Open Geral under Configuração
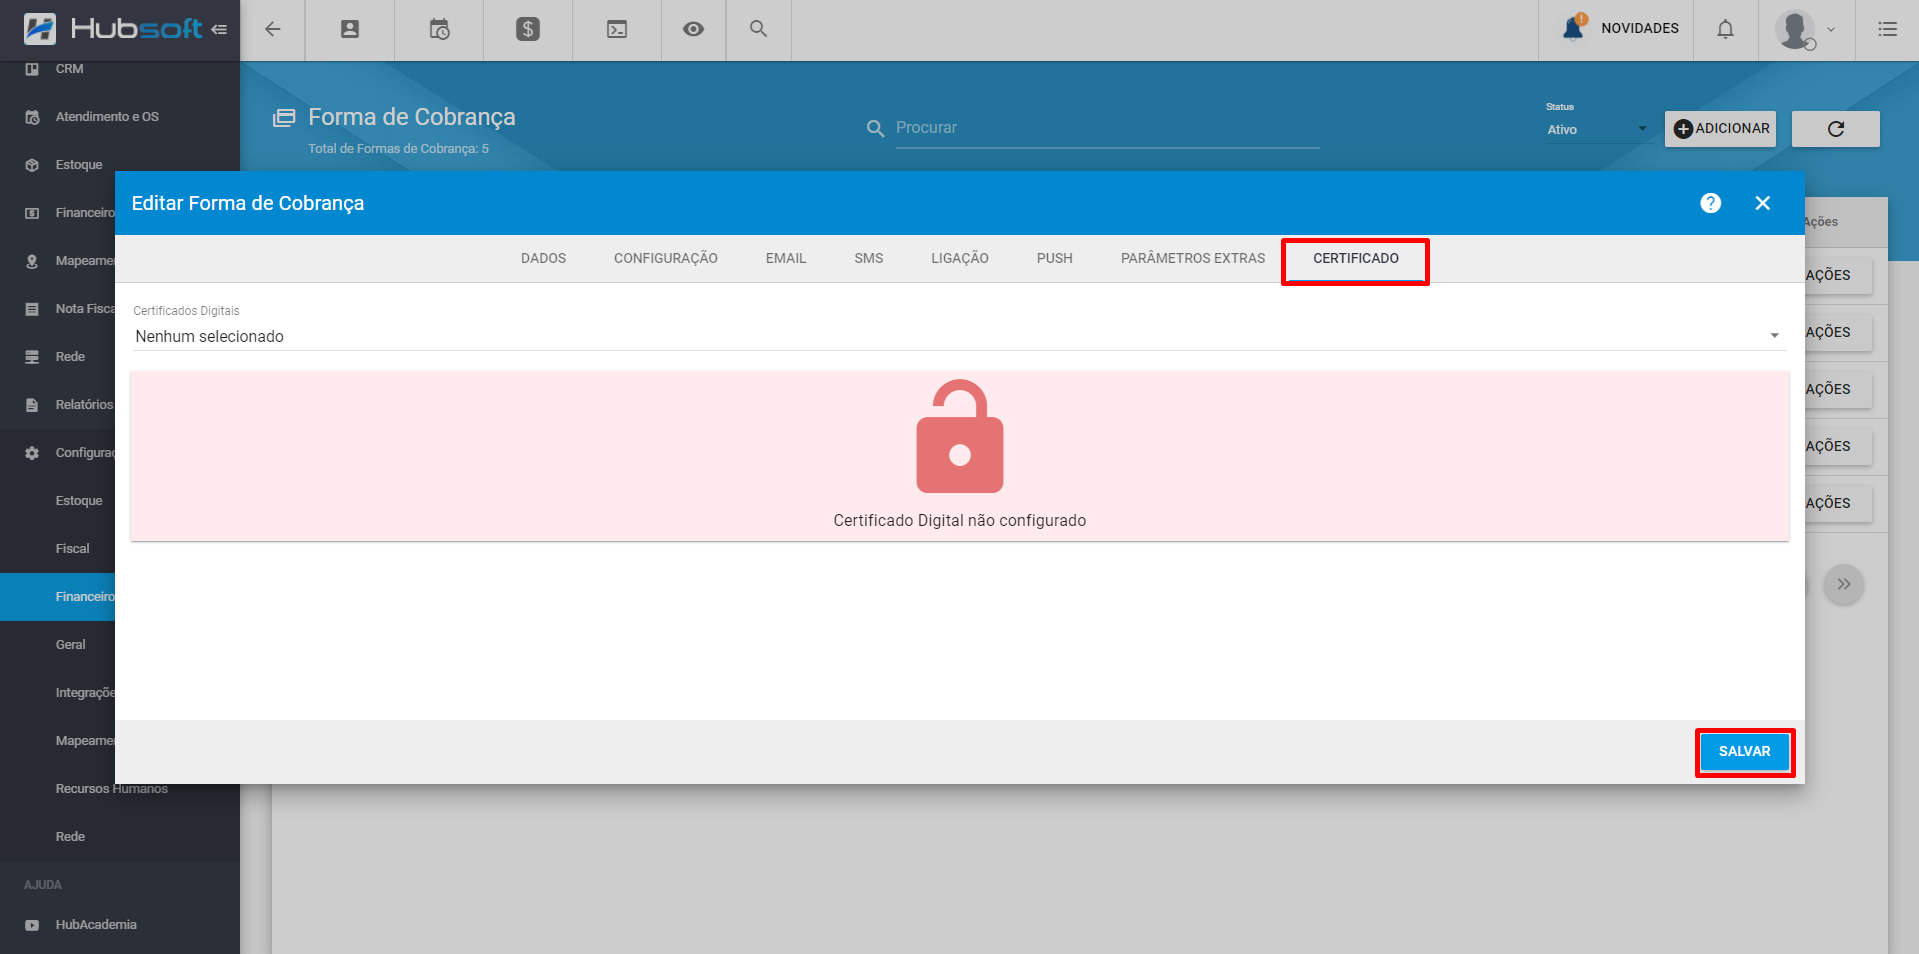 70,645
